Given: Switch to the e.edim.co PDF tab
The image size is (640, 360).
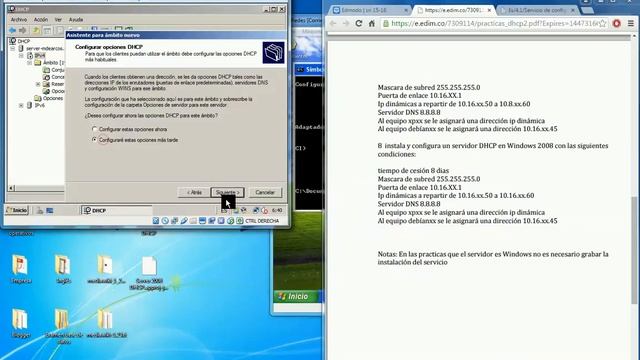Looking at the screenshot, I should point(454,10).
